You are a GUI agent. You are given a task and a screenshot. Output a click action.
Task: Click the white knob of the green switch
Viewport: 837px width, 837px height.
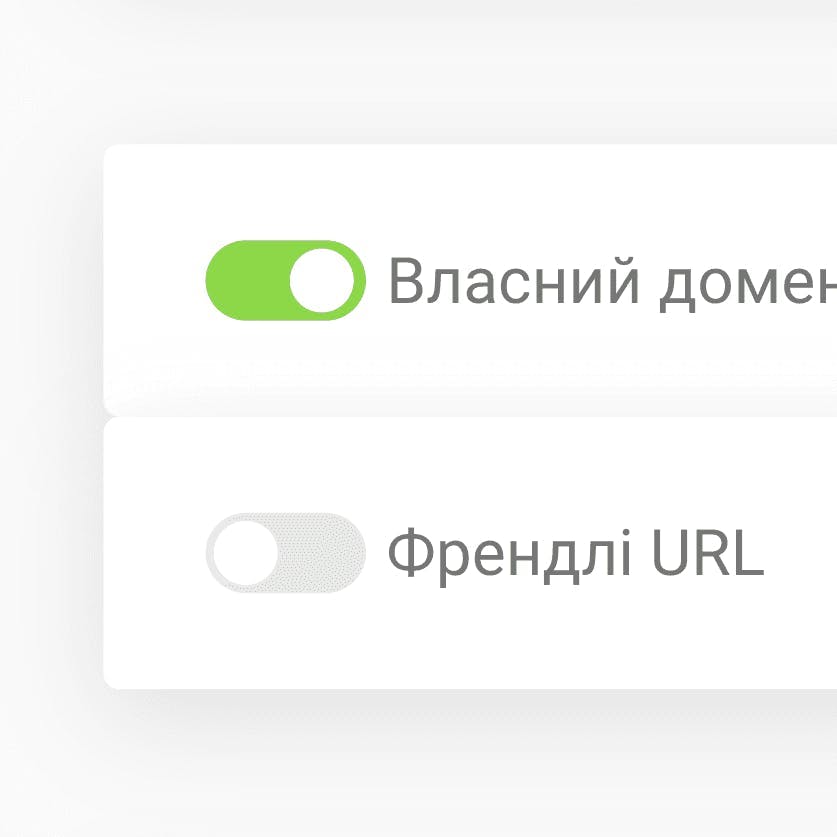322,280
